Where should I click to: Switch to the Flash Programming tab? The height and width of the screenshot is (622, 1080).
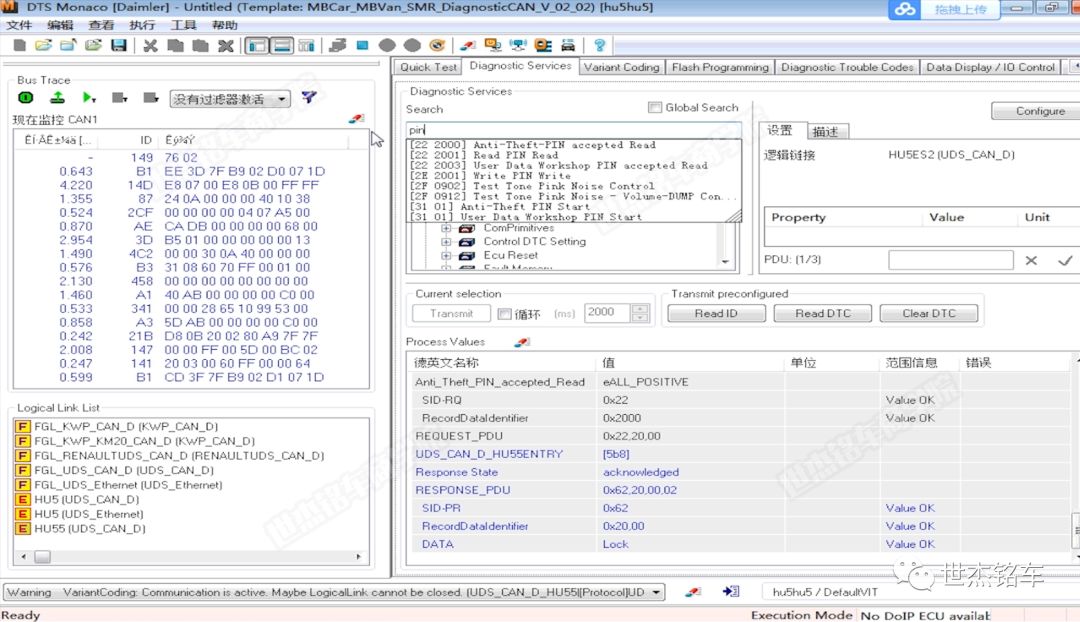click(720, 67)
